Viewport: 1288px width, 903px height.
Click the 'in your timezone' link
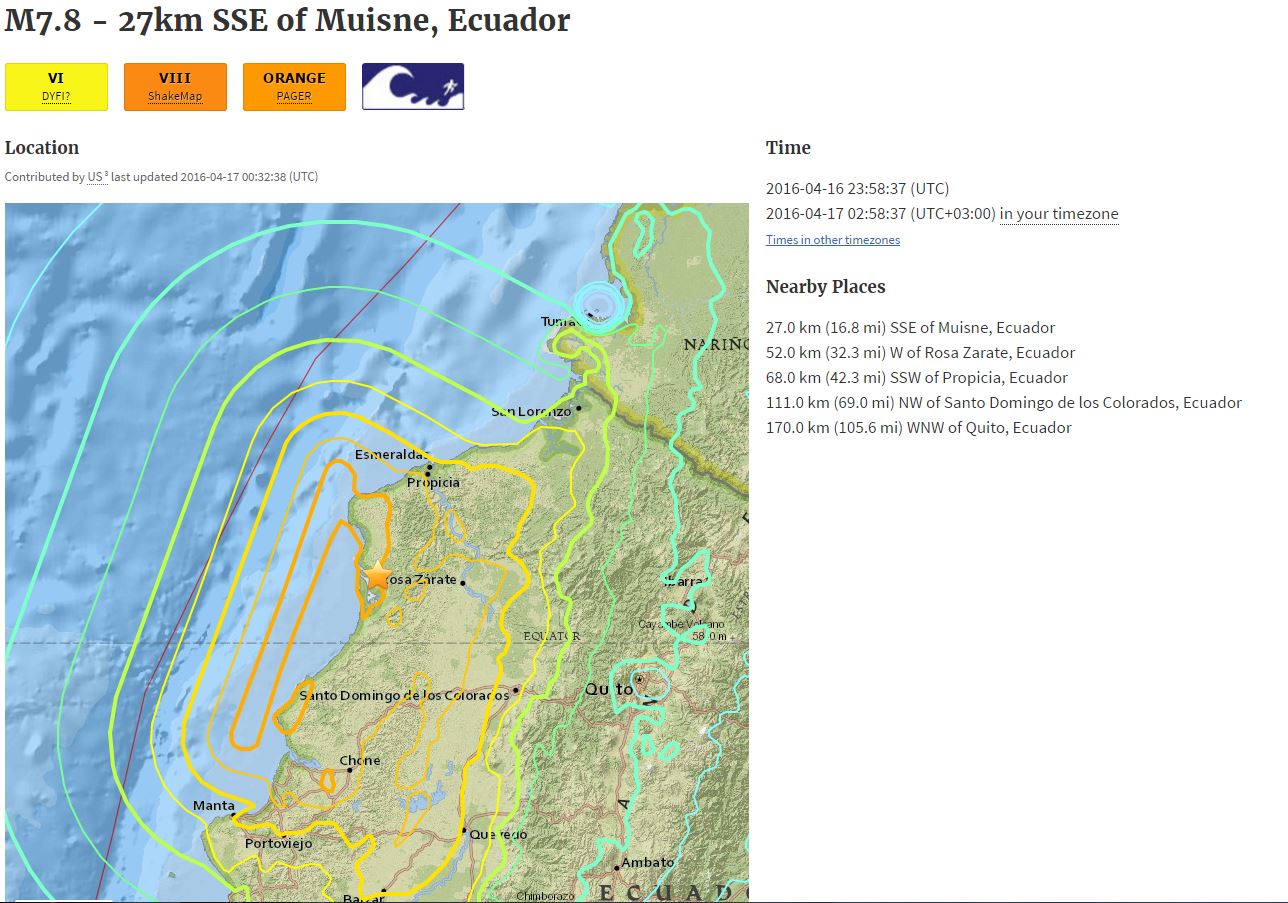[1059, 214]
